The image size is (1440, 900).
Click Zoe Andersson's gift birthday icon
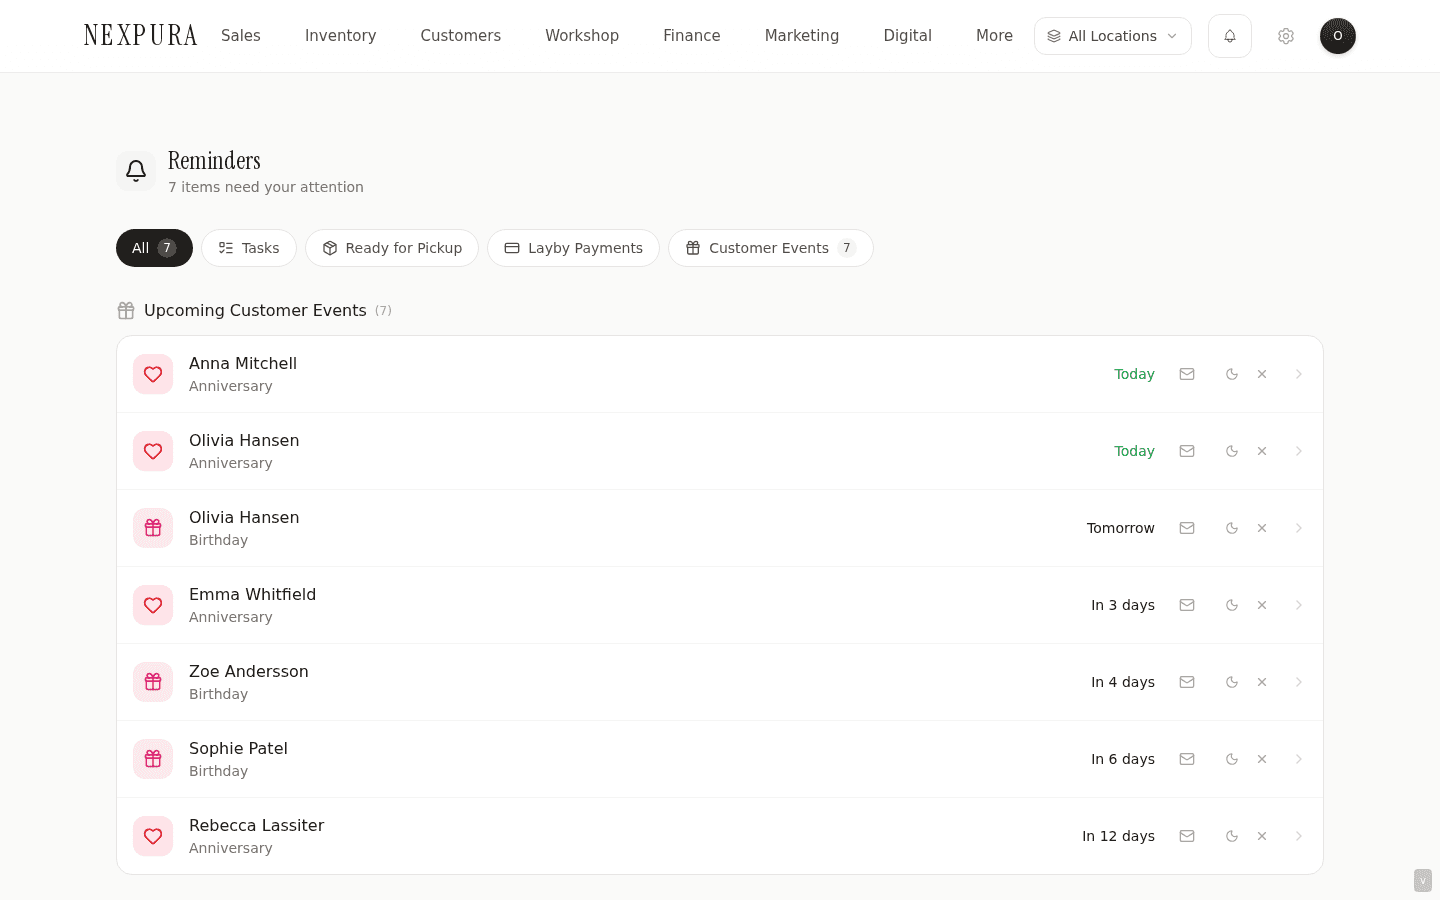click(x=153, y=682)
